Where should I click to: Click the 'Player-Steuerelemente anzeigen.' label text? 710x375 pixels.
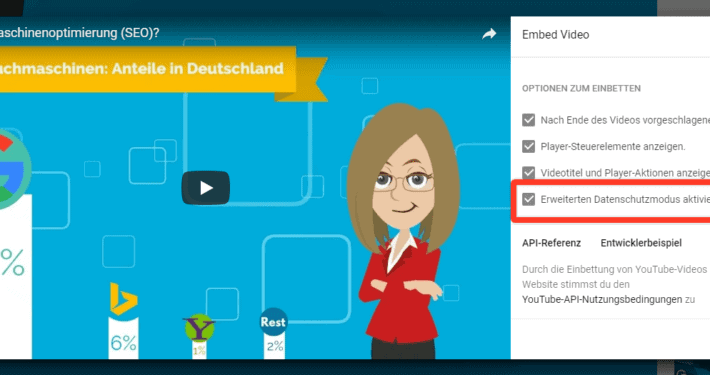click(x=613, y=147)
